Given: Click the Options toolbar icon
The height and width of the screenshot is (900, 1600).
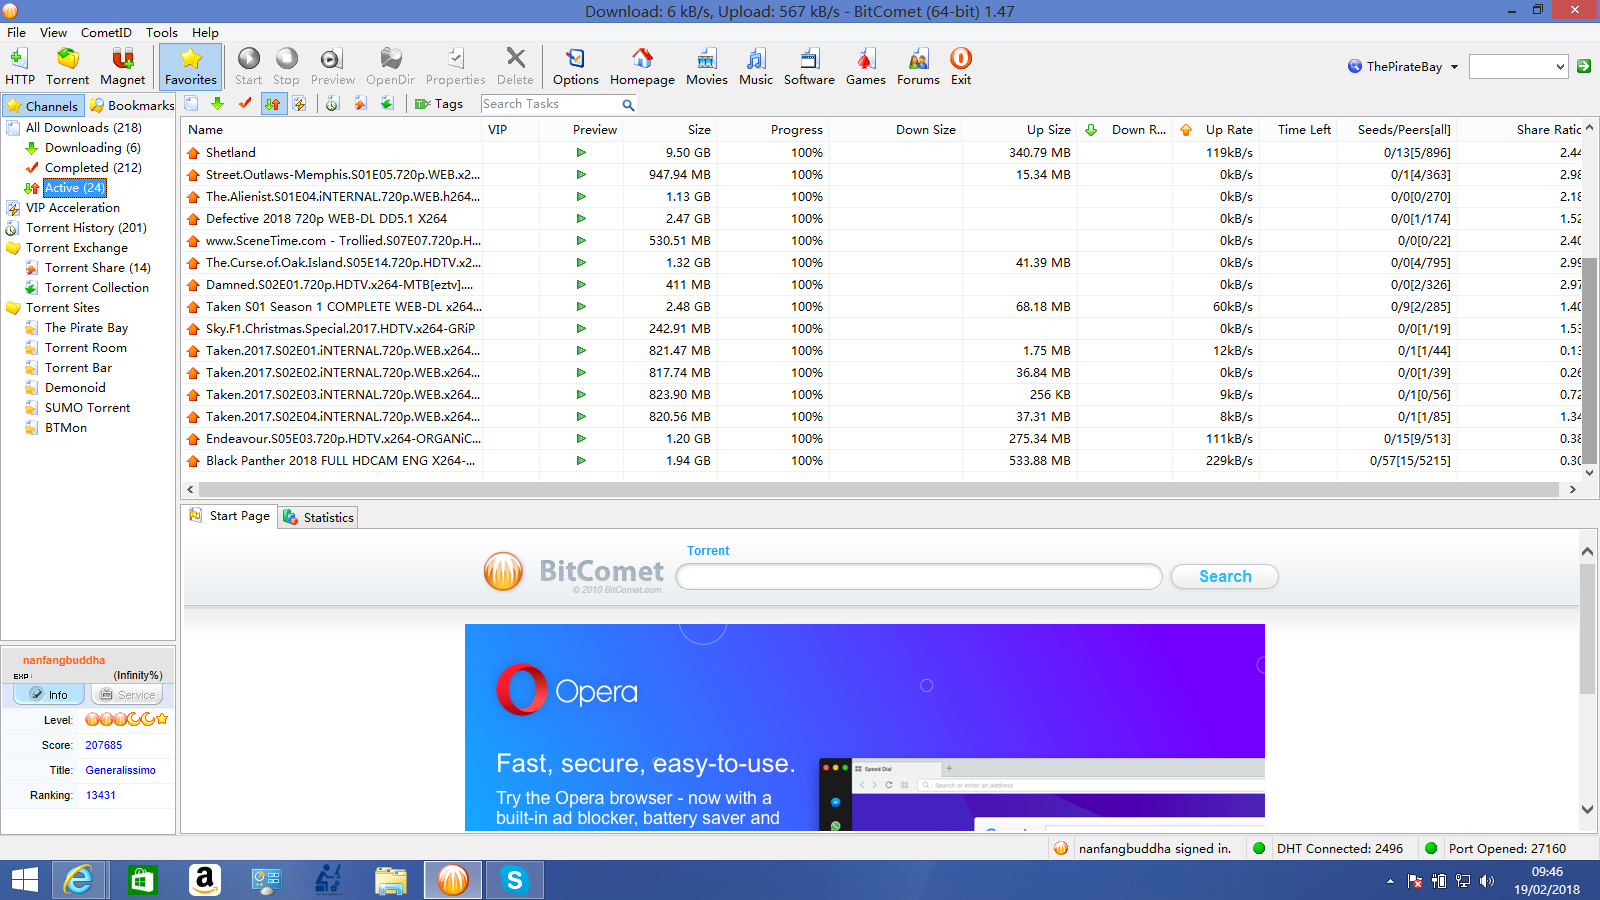Looking at the screenshot, I should [576, 67].
